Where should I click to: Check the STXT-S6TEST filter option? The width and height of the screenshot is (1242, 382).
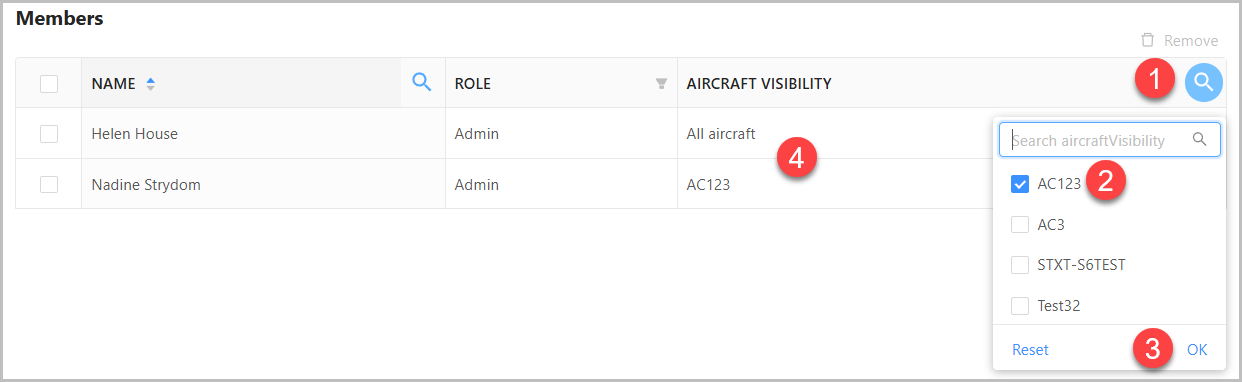tap(1020, 265)
